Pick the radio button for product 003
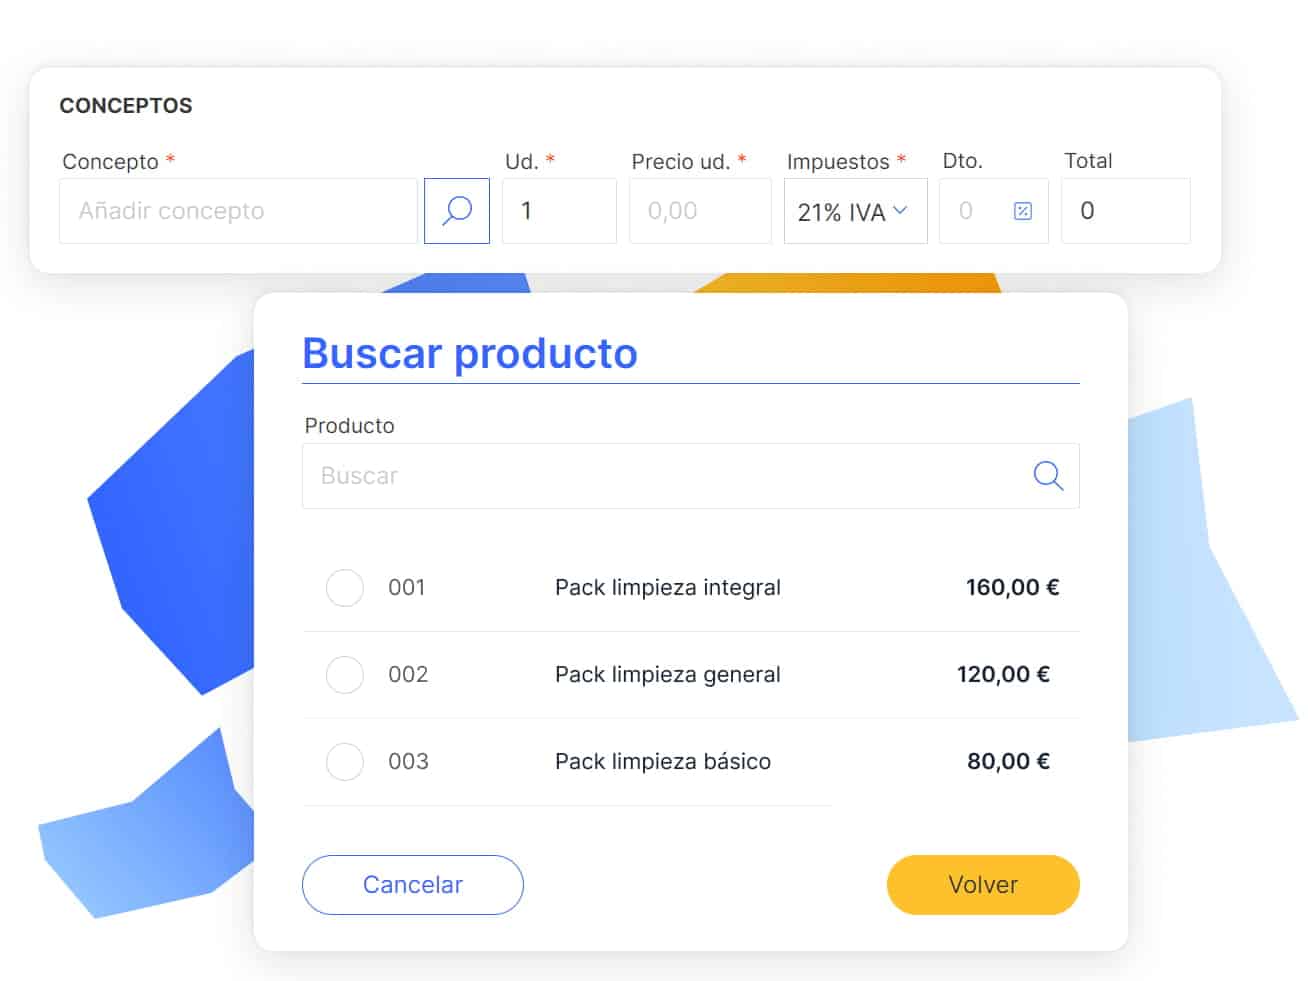The image size is (1308, 981). click(345, 762)
